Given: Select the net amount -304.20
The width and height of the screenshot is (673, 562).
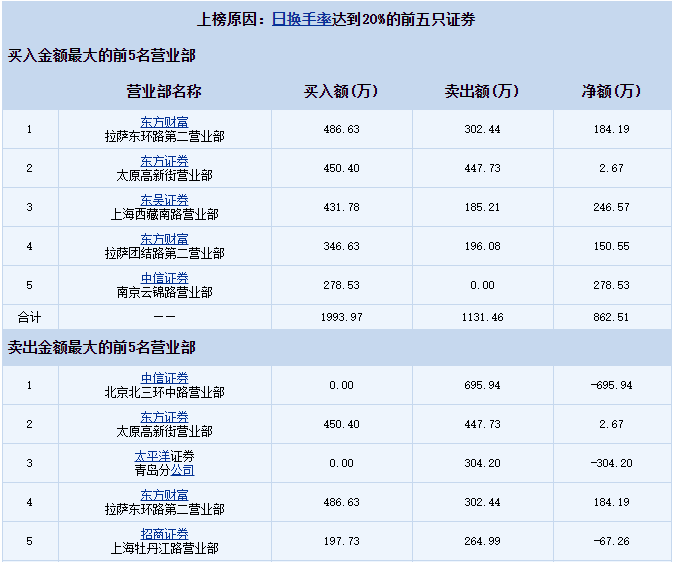Looking at the screenshot, I should click(x=611, y=463).
